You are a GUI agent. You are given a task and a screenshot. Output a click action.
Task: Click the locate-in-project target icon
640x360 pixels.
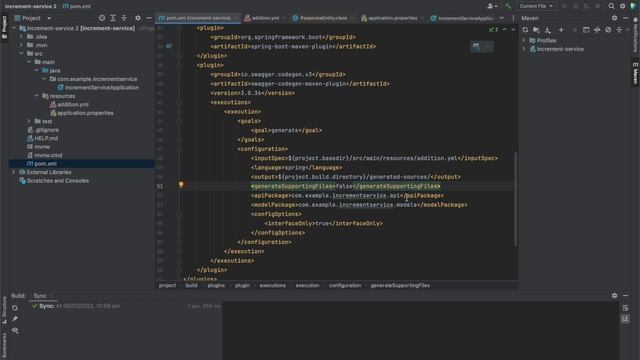click(102, 18)
